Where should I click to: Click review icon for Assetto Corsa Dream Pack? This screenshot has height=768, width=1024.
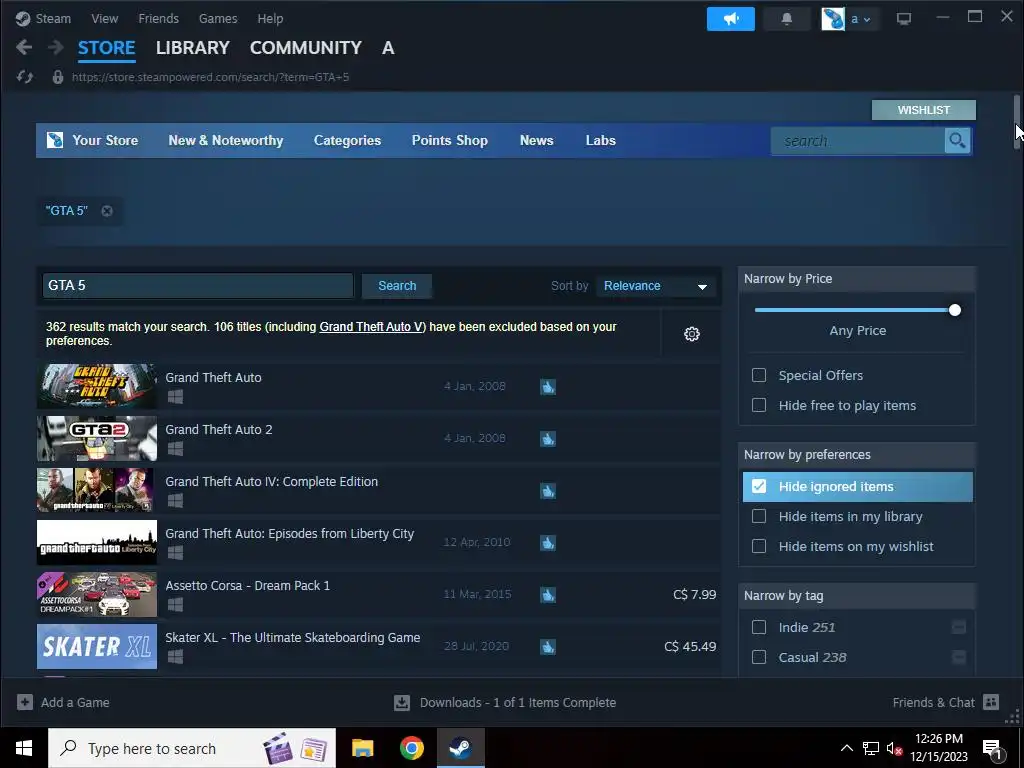click(x=548, y=595)
